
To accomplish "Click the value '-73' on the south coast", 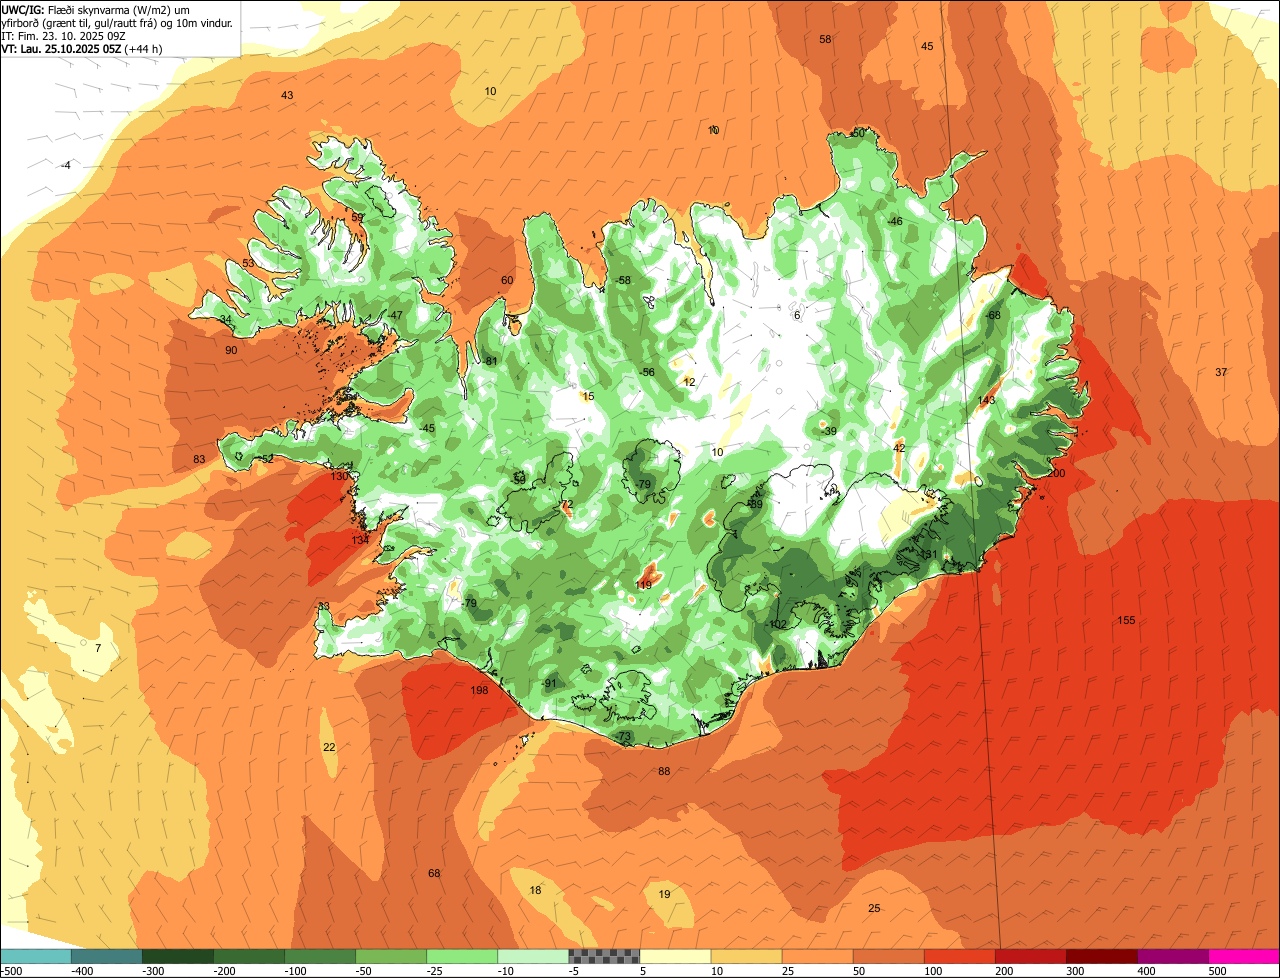I will (x=624, y=737).
